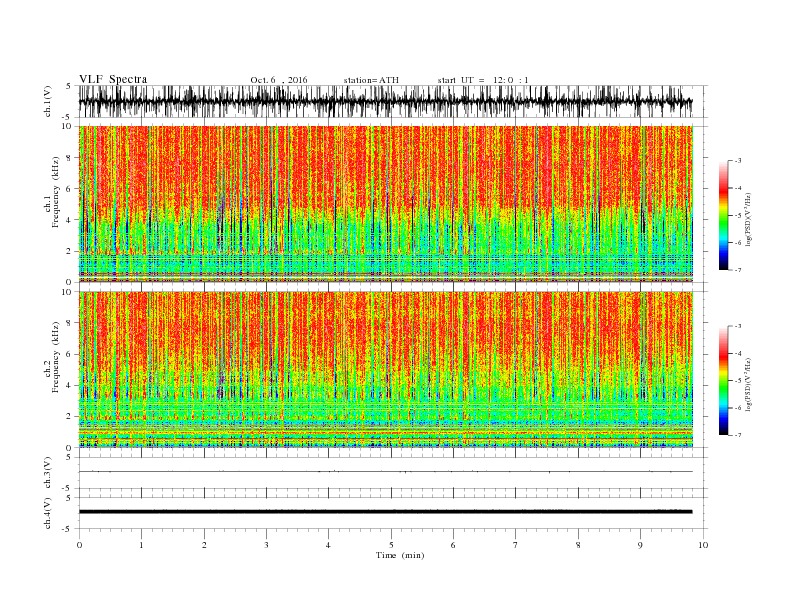
Task: Click the "8" kHz tick of ch.2 spectrogram
Action: click(70, 323)
